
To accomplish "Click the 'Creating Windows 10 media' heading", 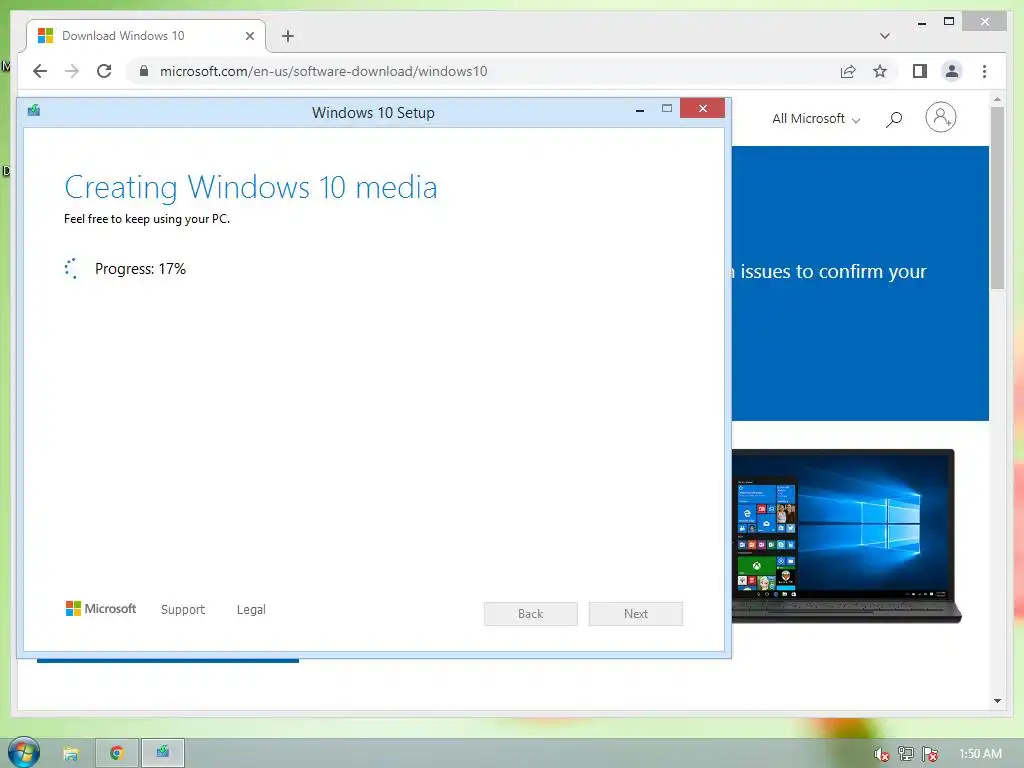I will pos(251,187).
